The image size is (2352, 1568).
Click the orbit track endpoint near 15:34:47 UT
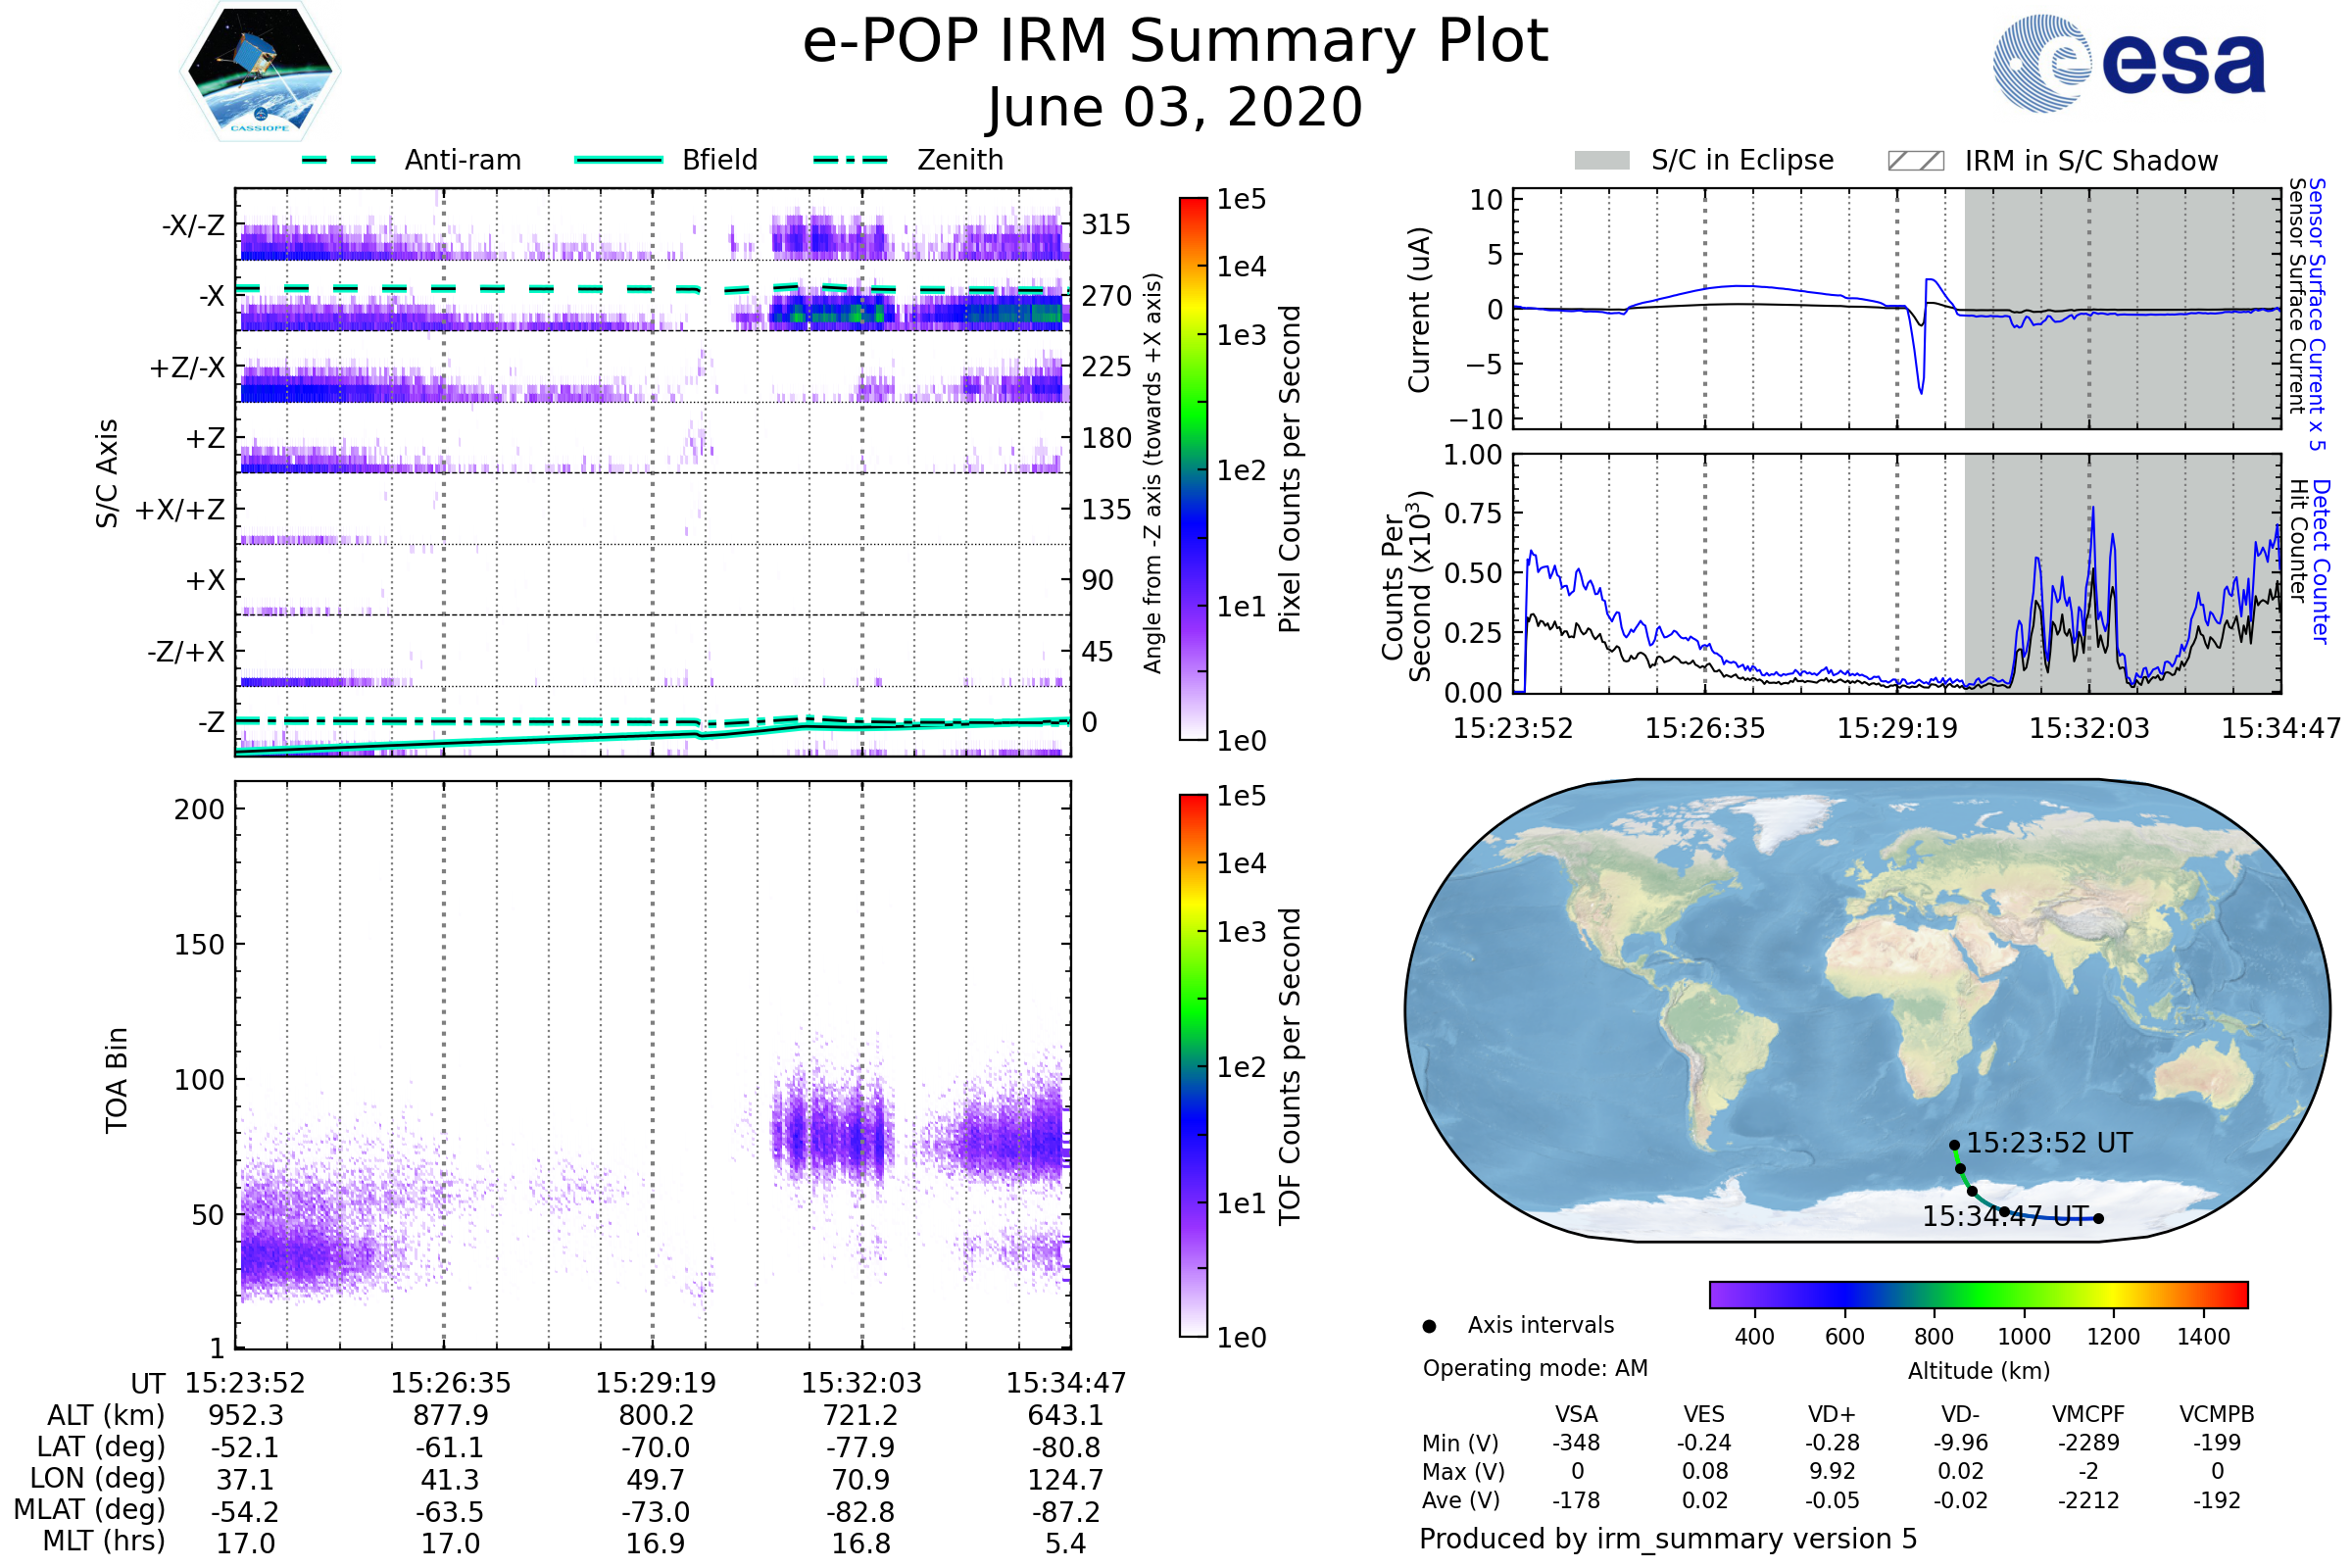point(2098,1218)
